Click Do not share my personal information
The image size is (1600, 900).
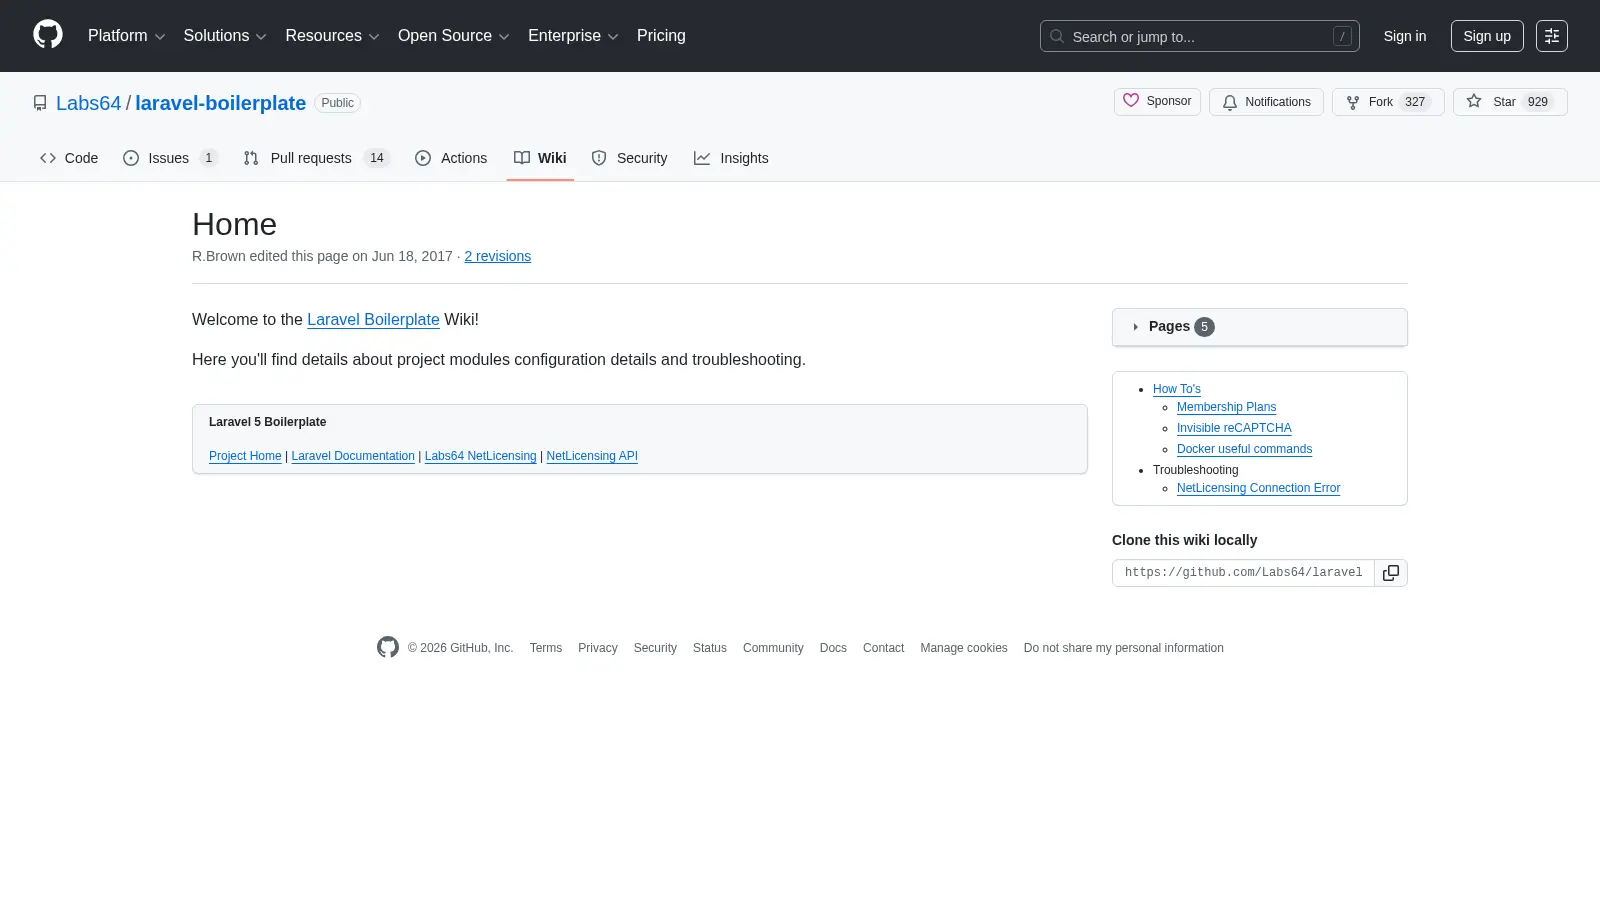[1123, 648]
